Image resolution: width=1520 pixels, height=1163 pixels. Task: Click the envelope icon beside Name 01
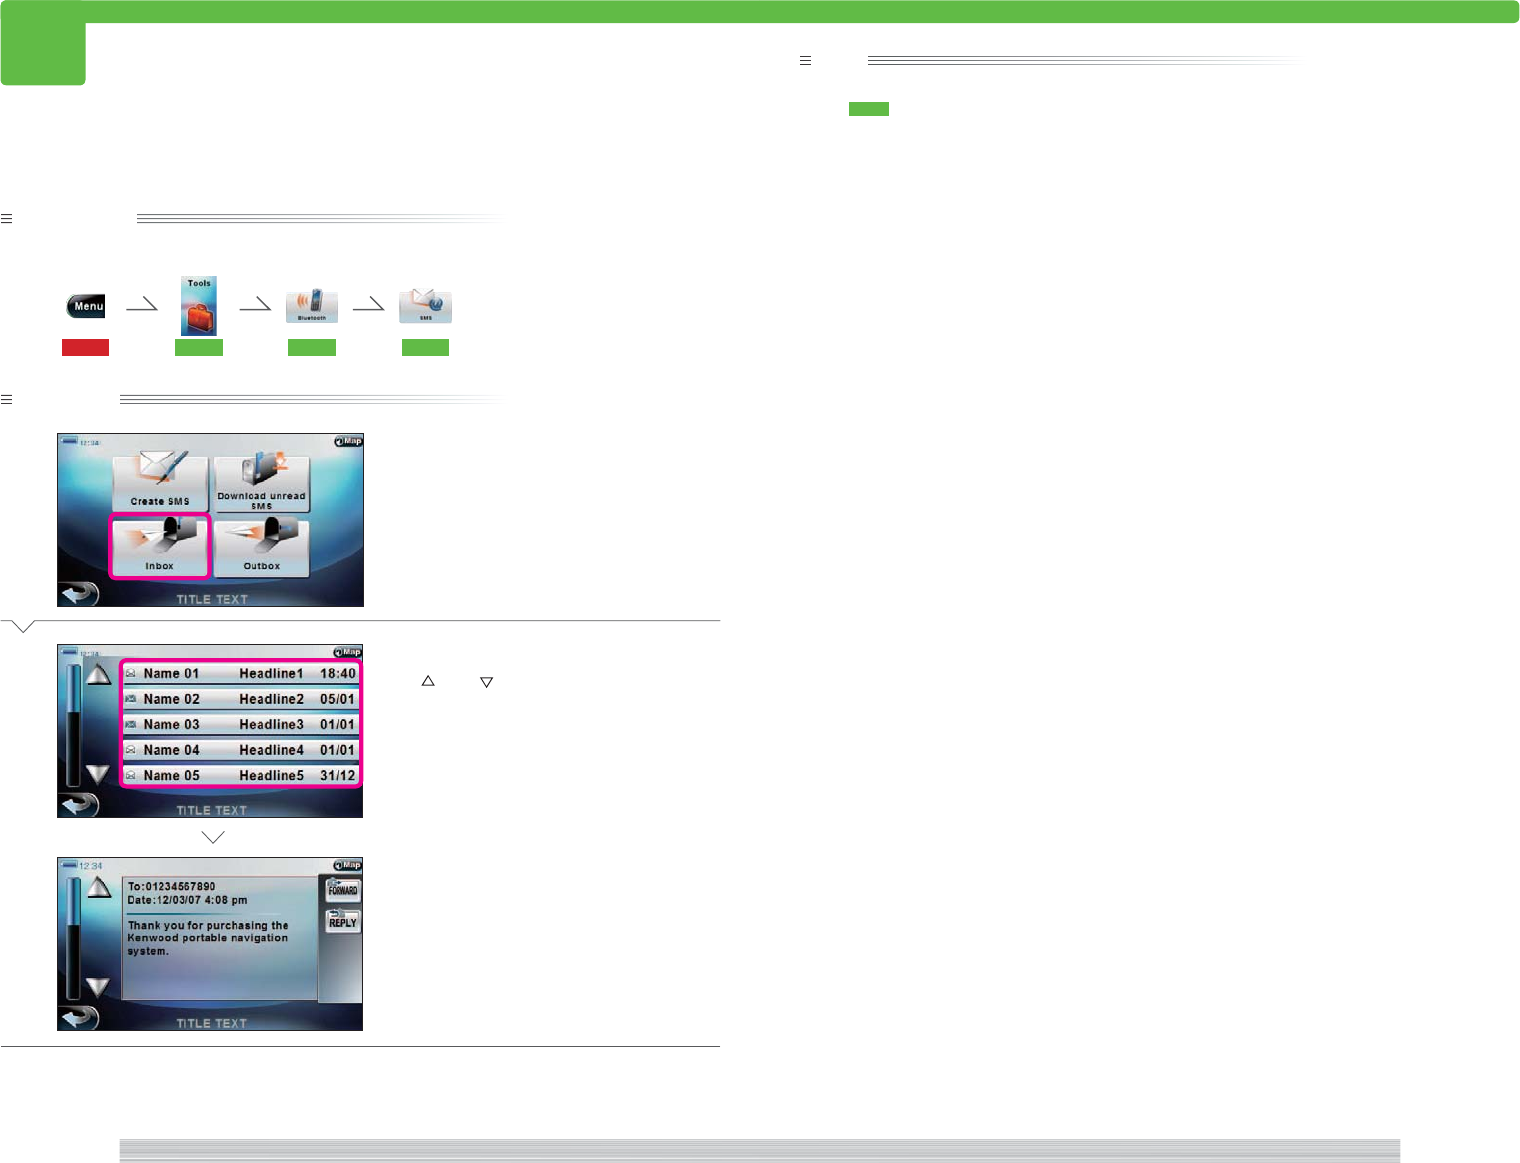click(131, 674)
